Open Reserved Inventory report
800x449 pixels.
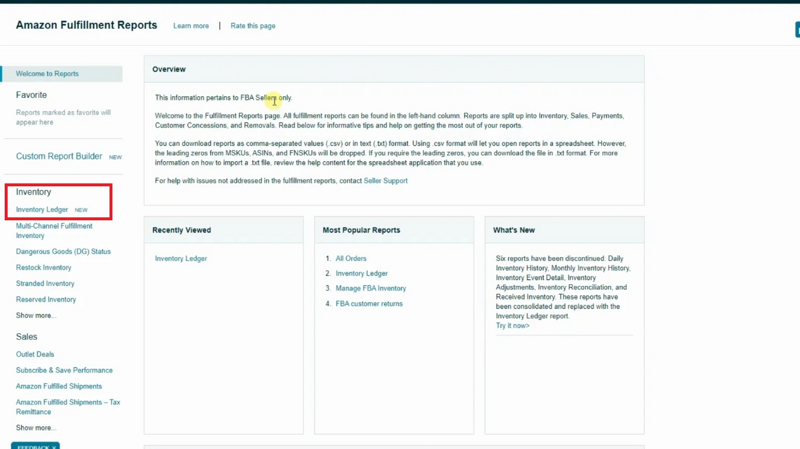point(46,300)
